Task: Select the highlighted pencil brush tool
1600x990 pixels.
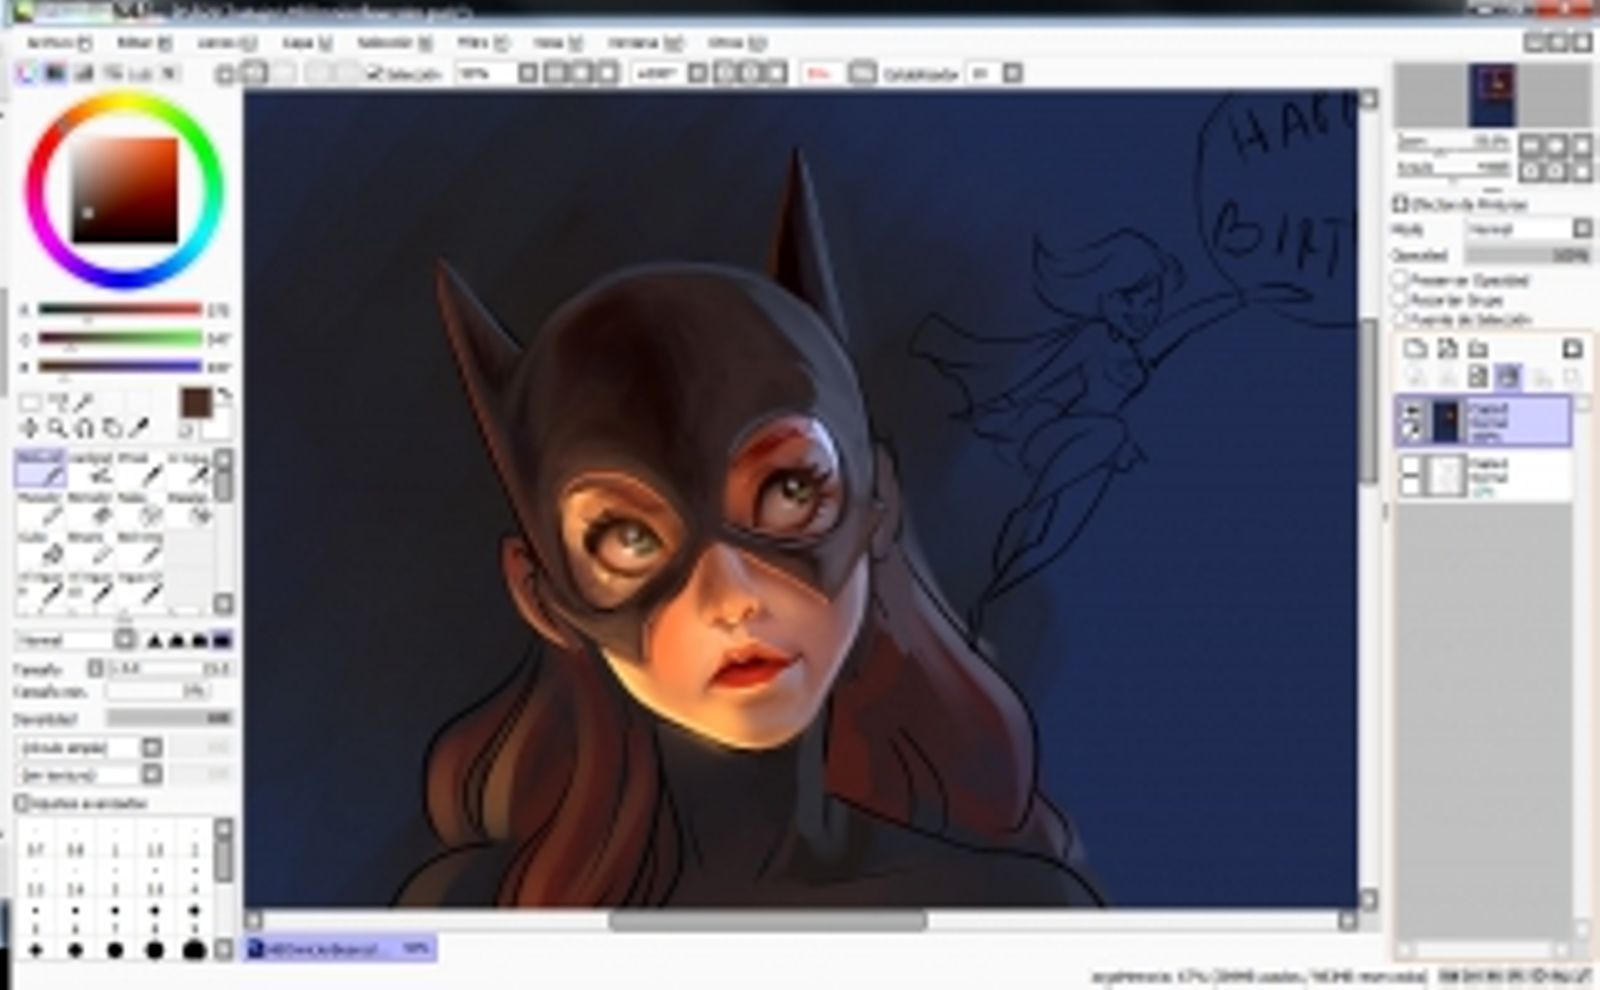Action: click(x=40, y=469)
